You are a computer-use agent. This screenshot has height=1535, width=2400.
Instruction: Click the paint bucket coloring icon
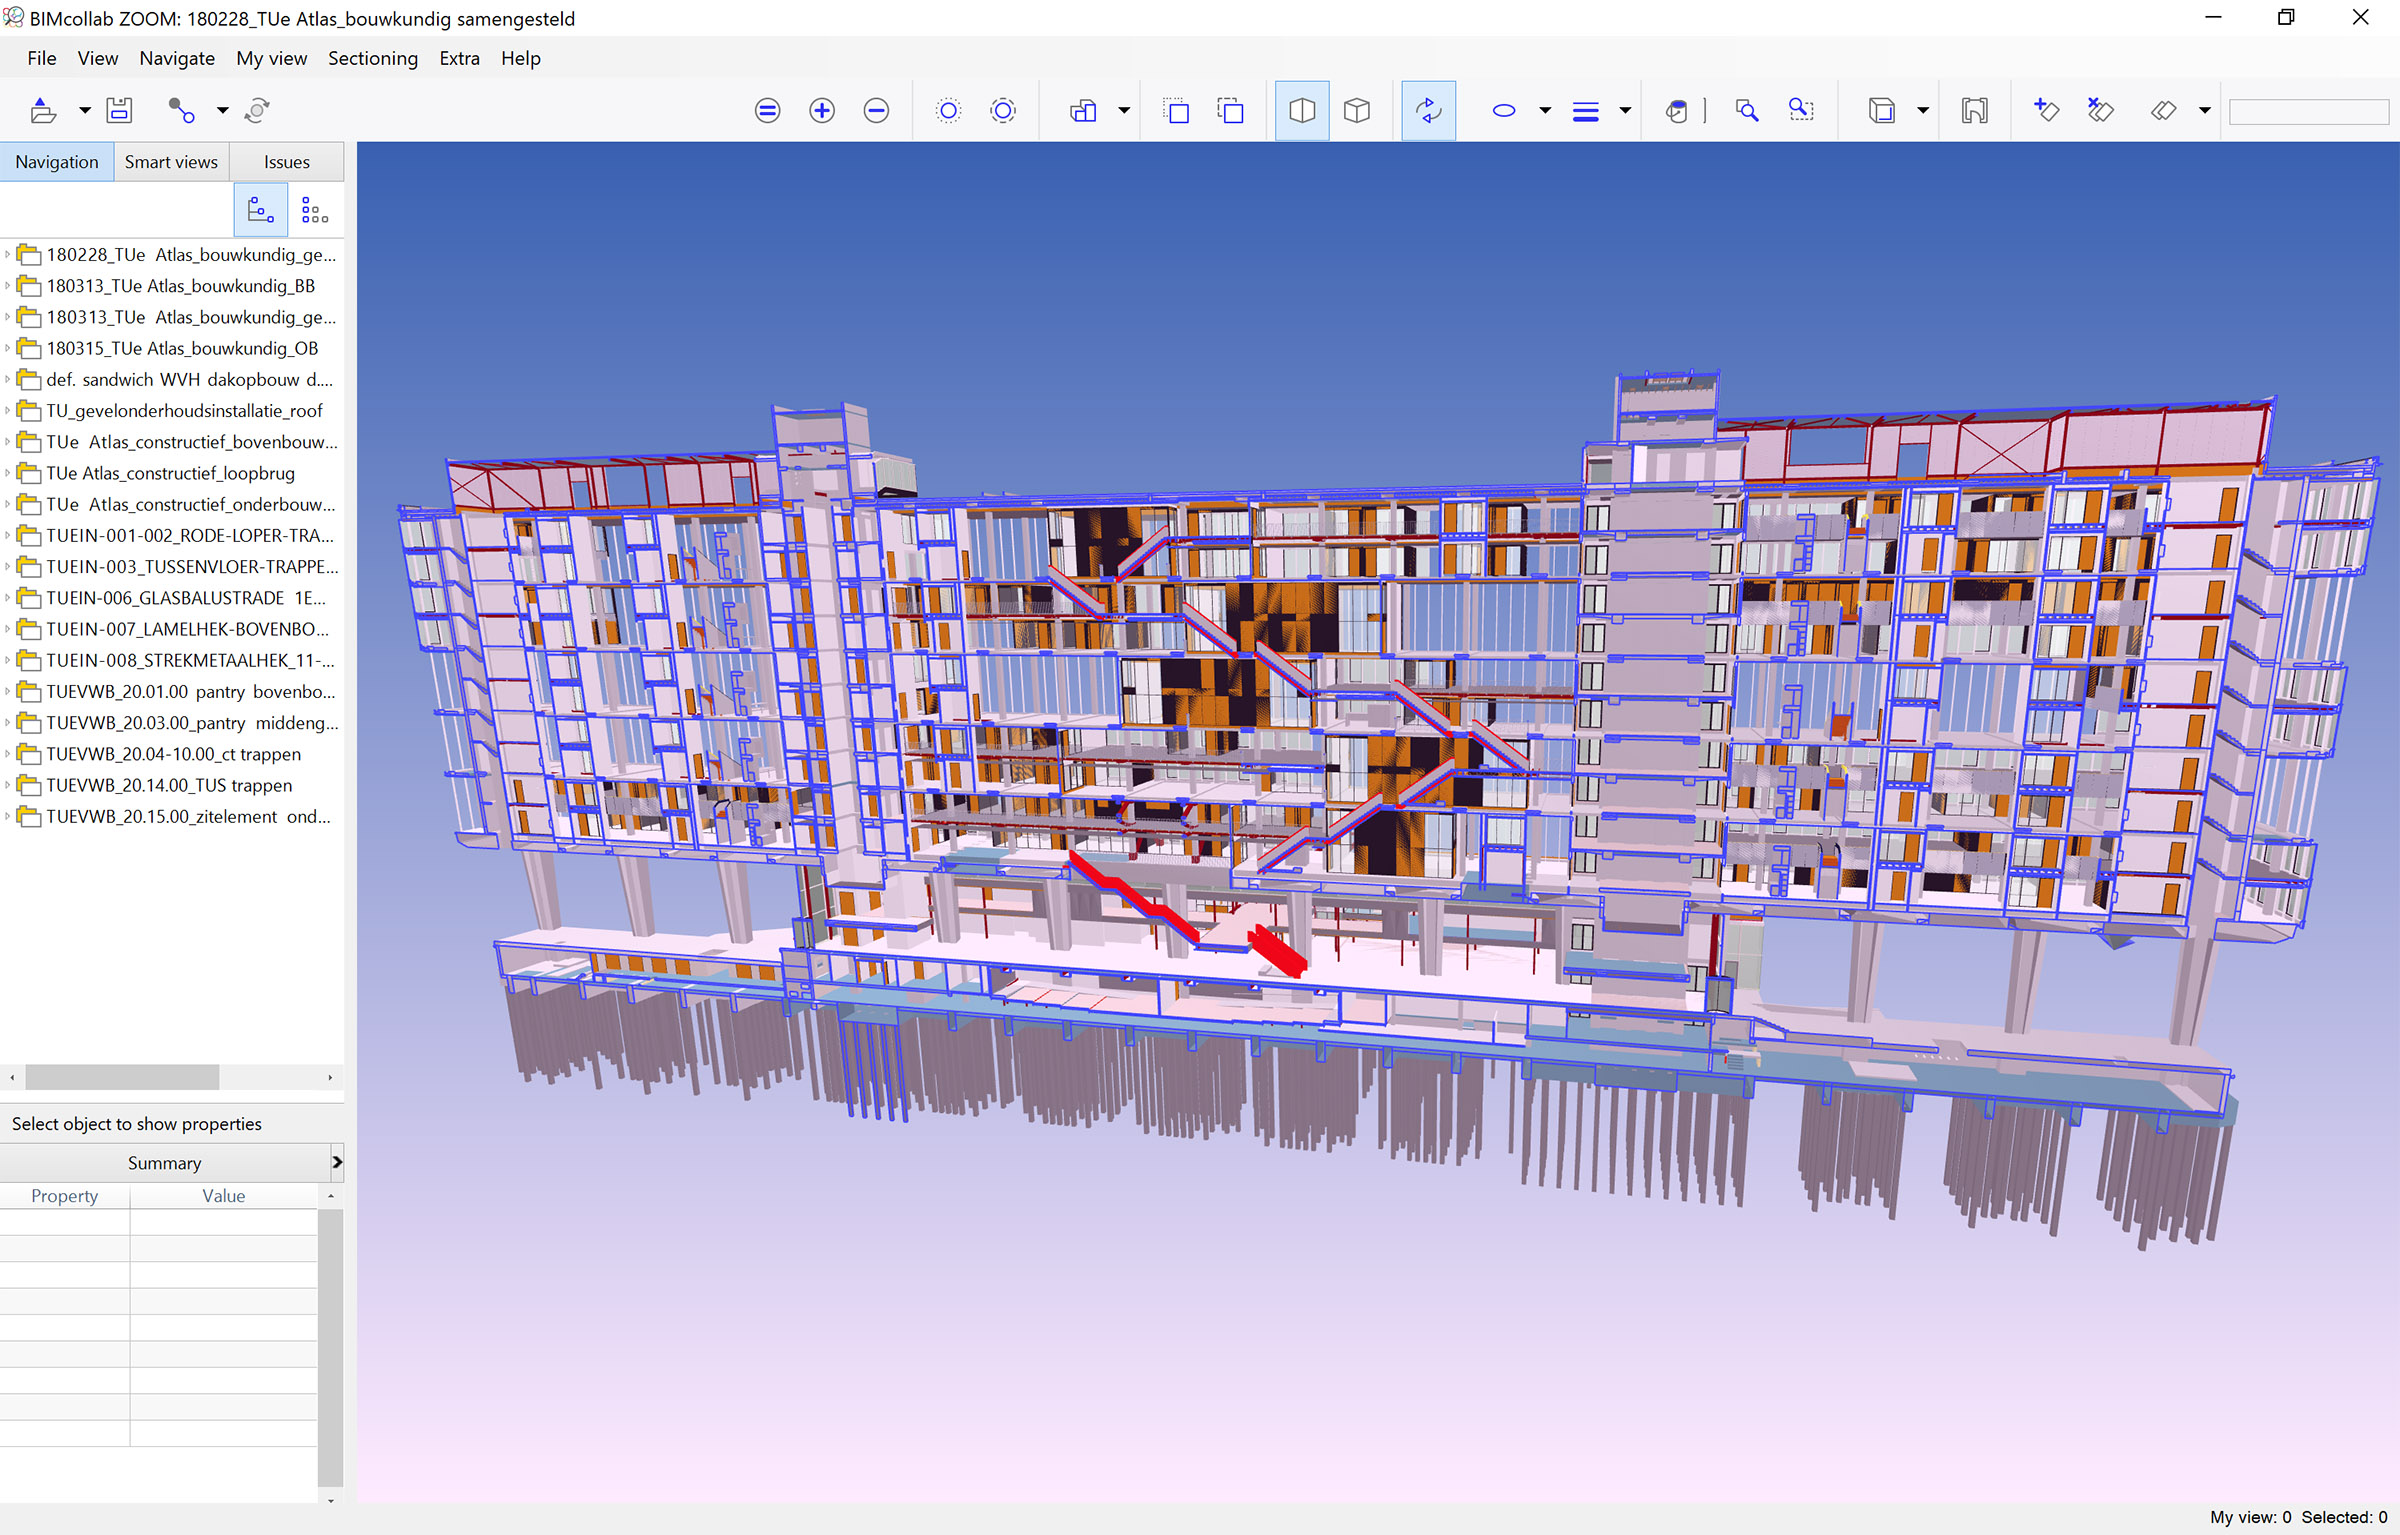1677,111
